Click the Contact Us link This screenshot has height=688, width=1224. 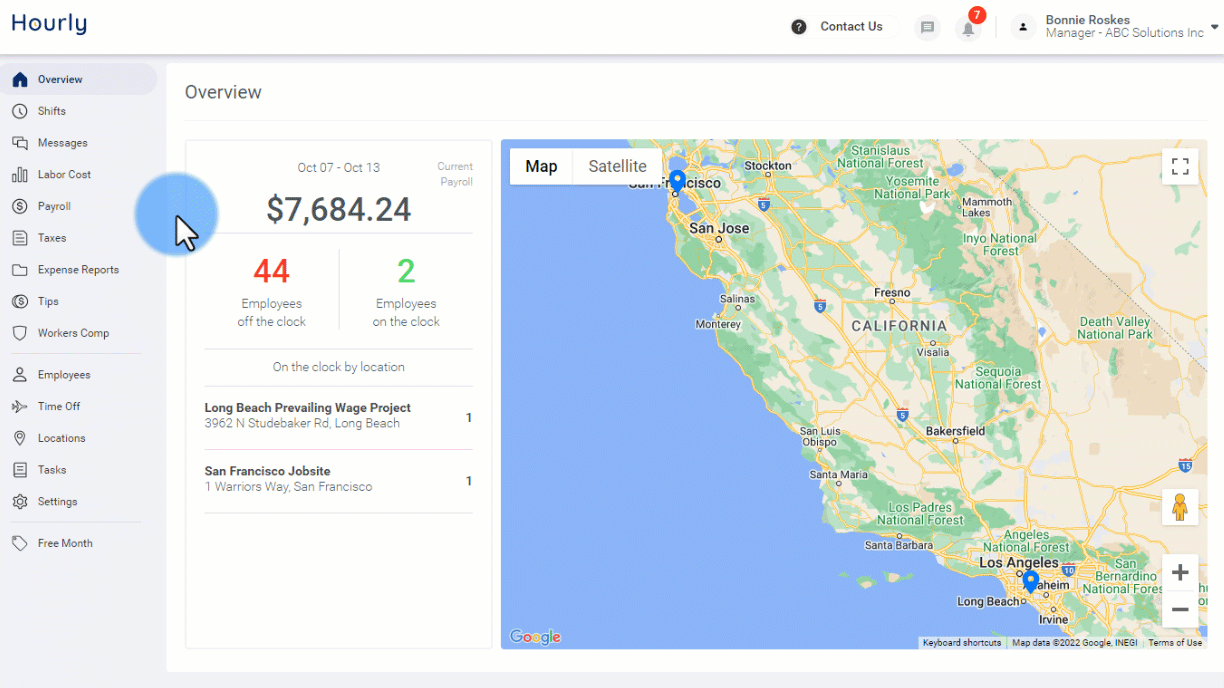click(851, 27)
